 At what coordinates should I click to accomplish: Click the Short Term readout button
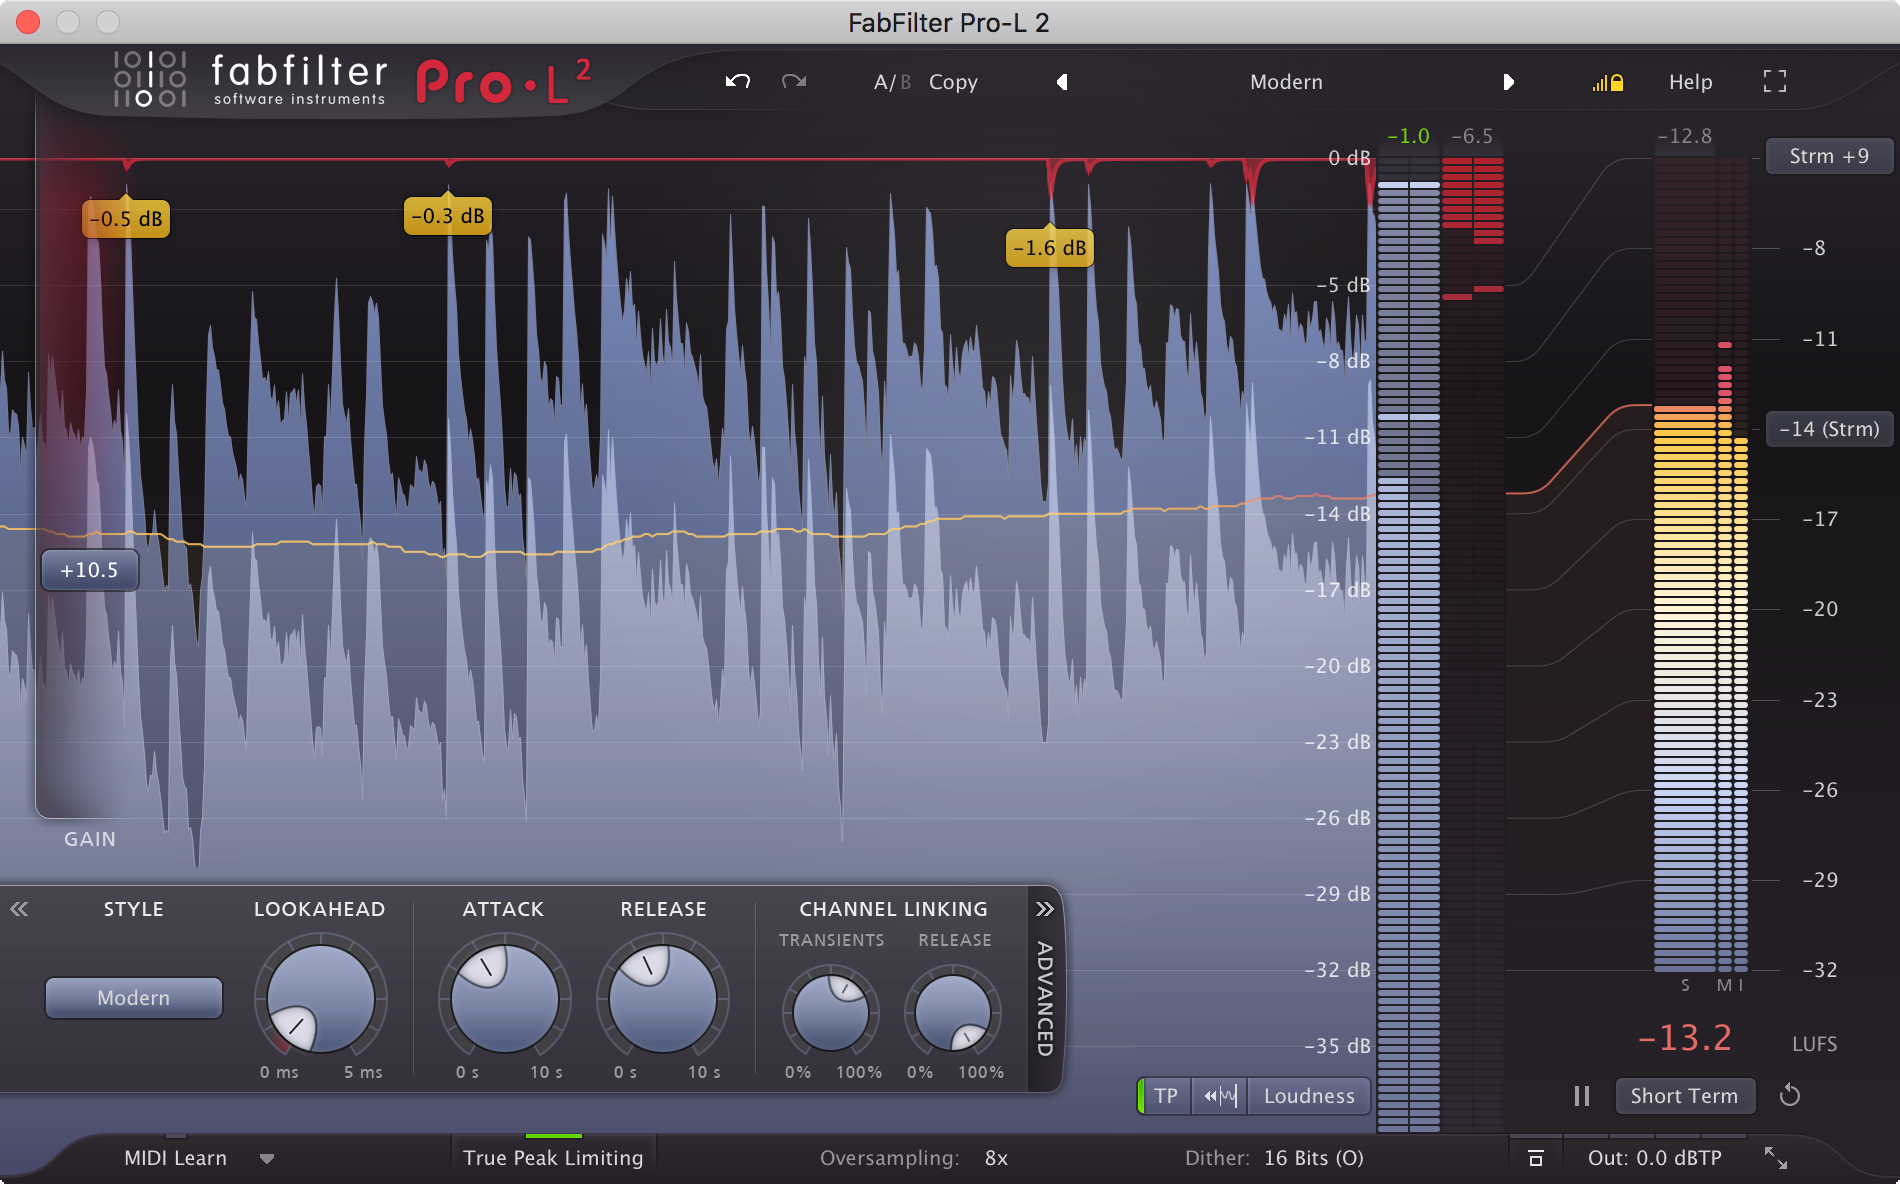point(1685,1095)
